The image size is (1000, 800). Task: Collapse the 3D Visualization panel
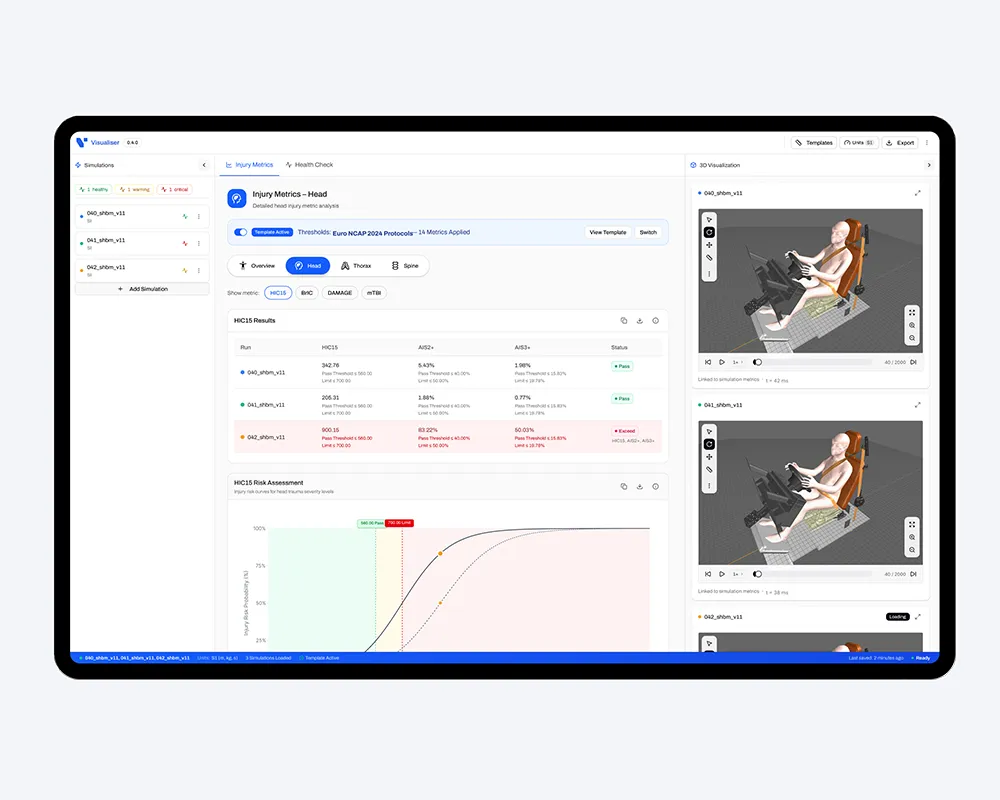pos(928,165)
